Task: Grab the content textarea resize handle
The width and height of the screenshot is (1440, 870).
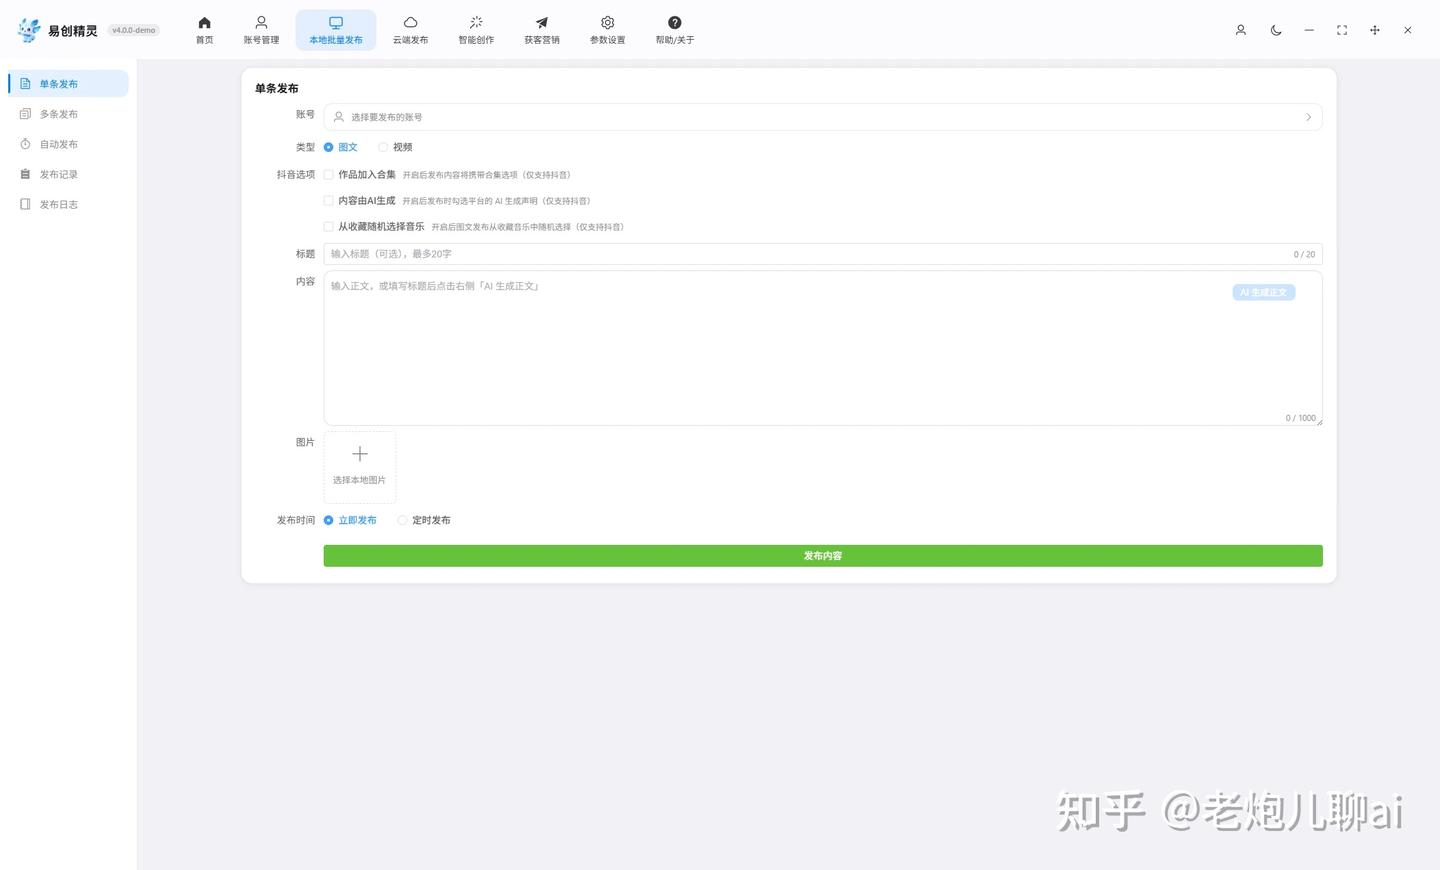Action: coord(1319,422)
